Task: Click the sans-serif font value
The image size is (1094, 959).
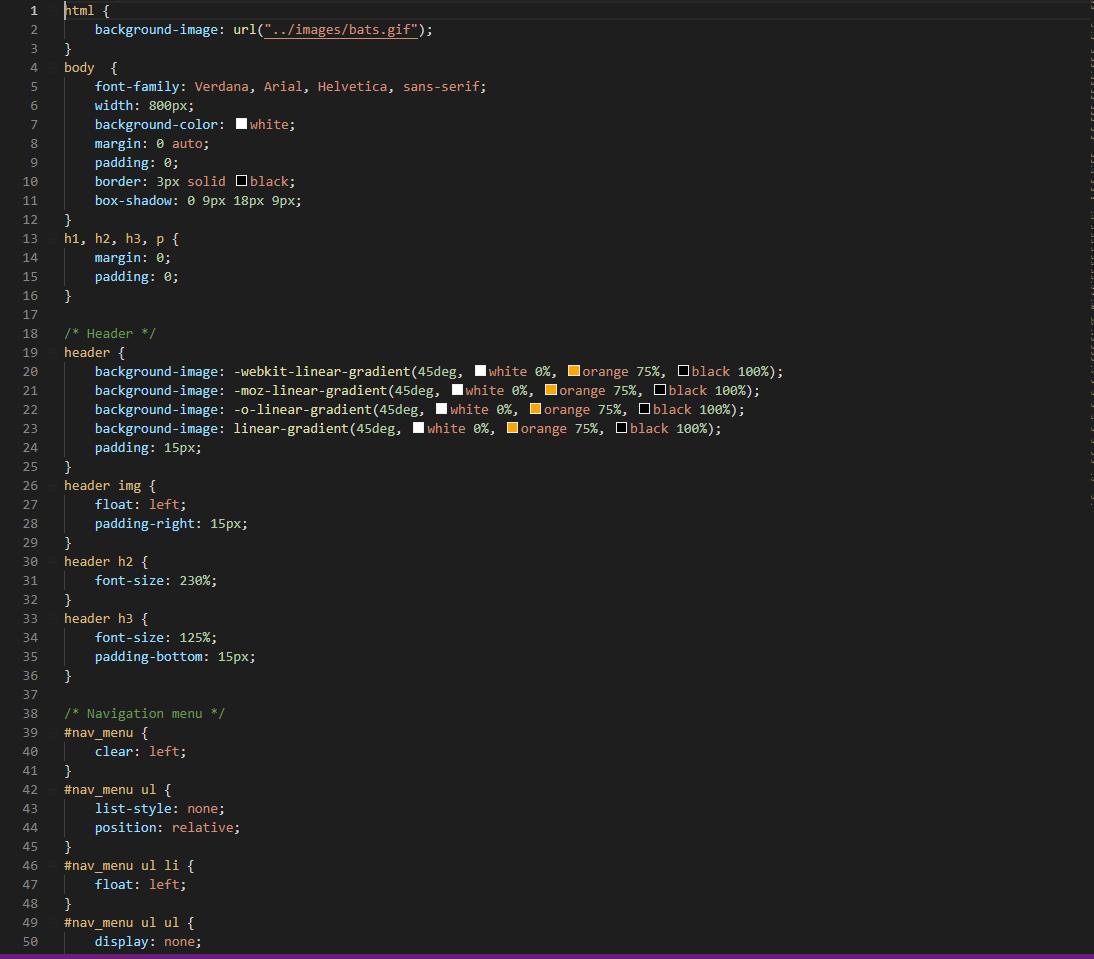Action: click(x=441, y=86)
